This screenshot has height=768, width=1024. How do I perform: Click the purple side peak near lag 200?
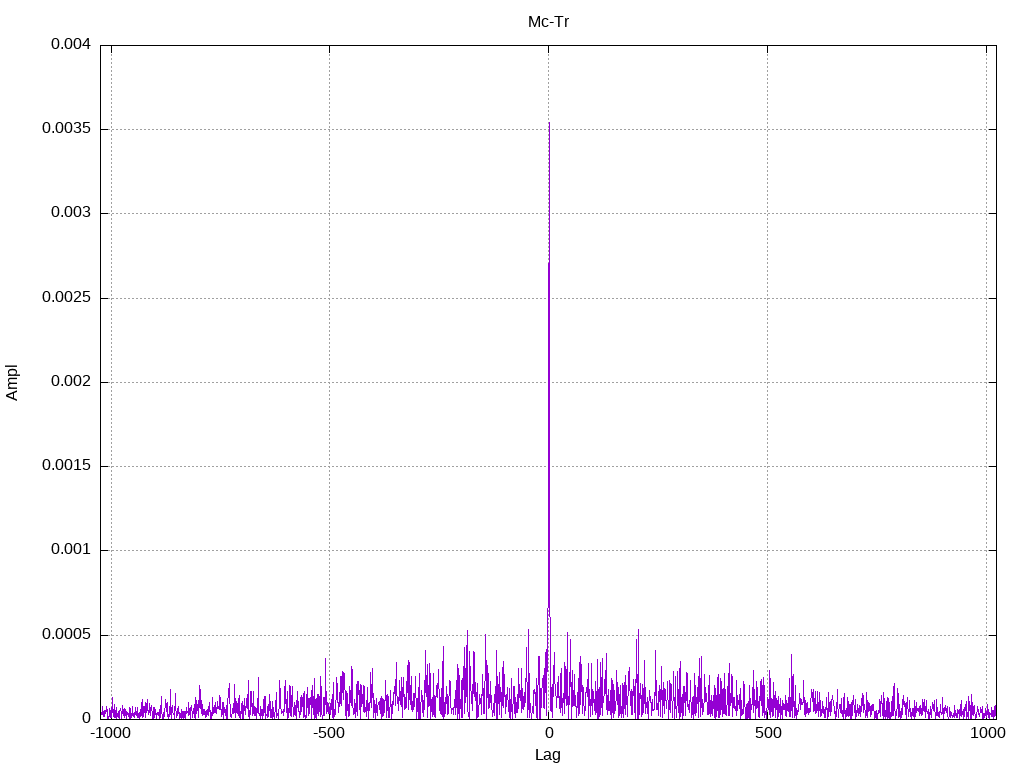pyautogui.click(x=638, y=631)
